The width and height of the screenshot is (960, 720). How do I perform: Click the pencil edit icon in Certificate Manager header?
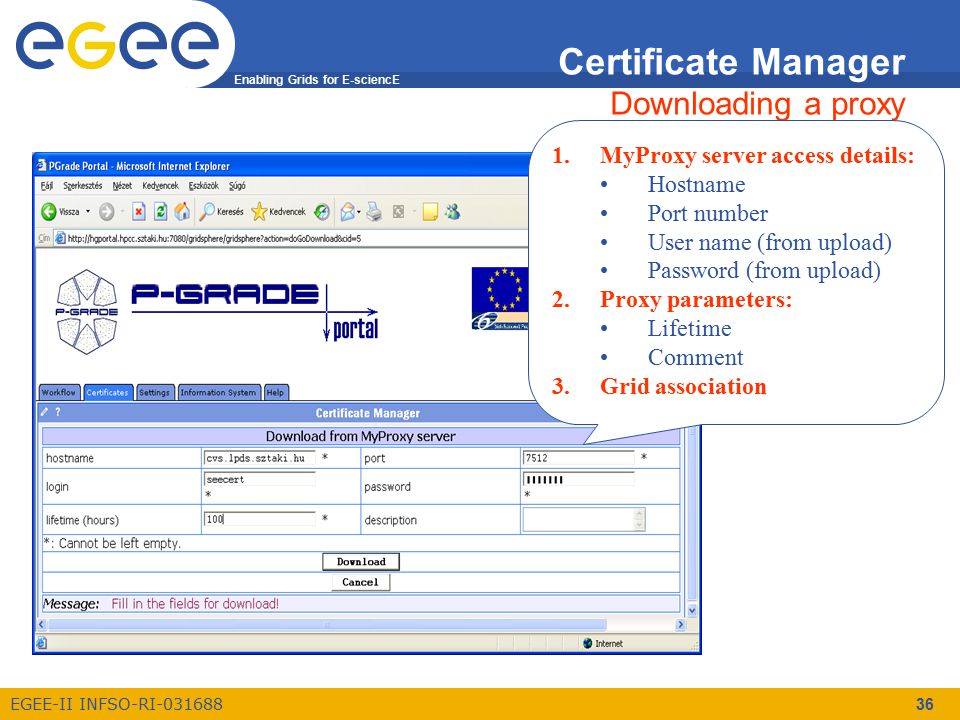(45, 412)
